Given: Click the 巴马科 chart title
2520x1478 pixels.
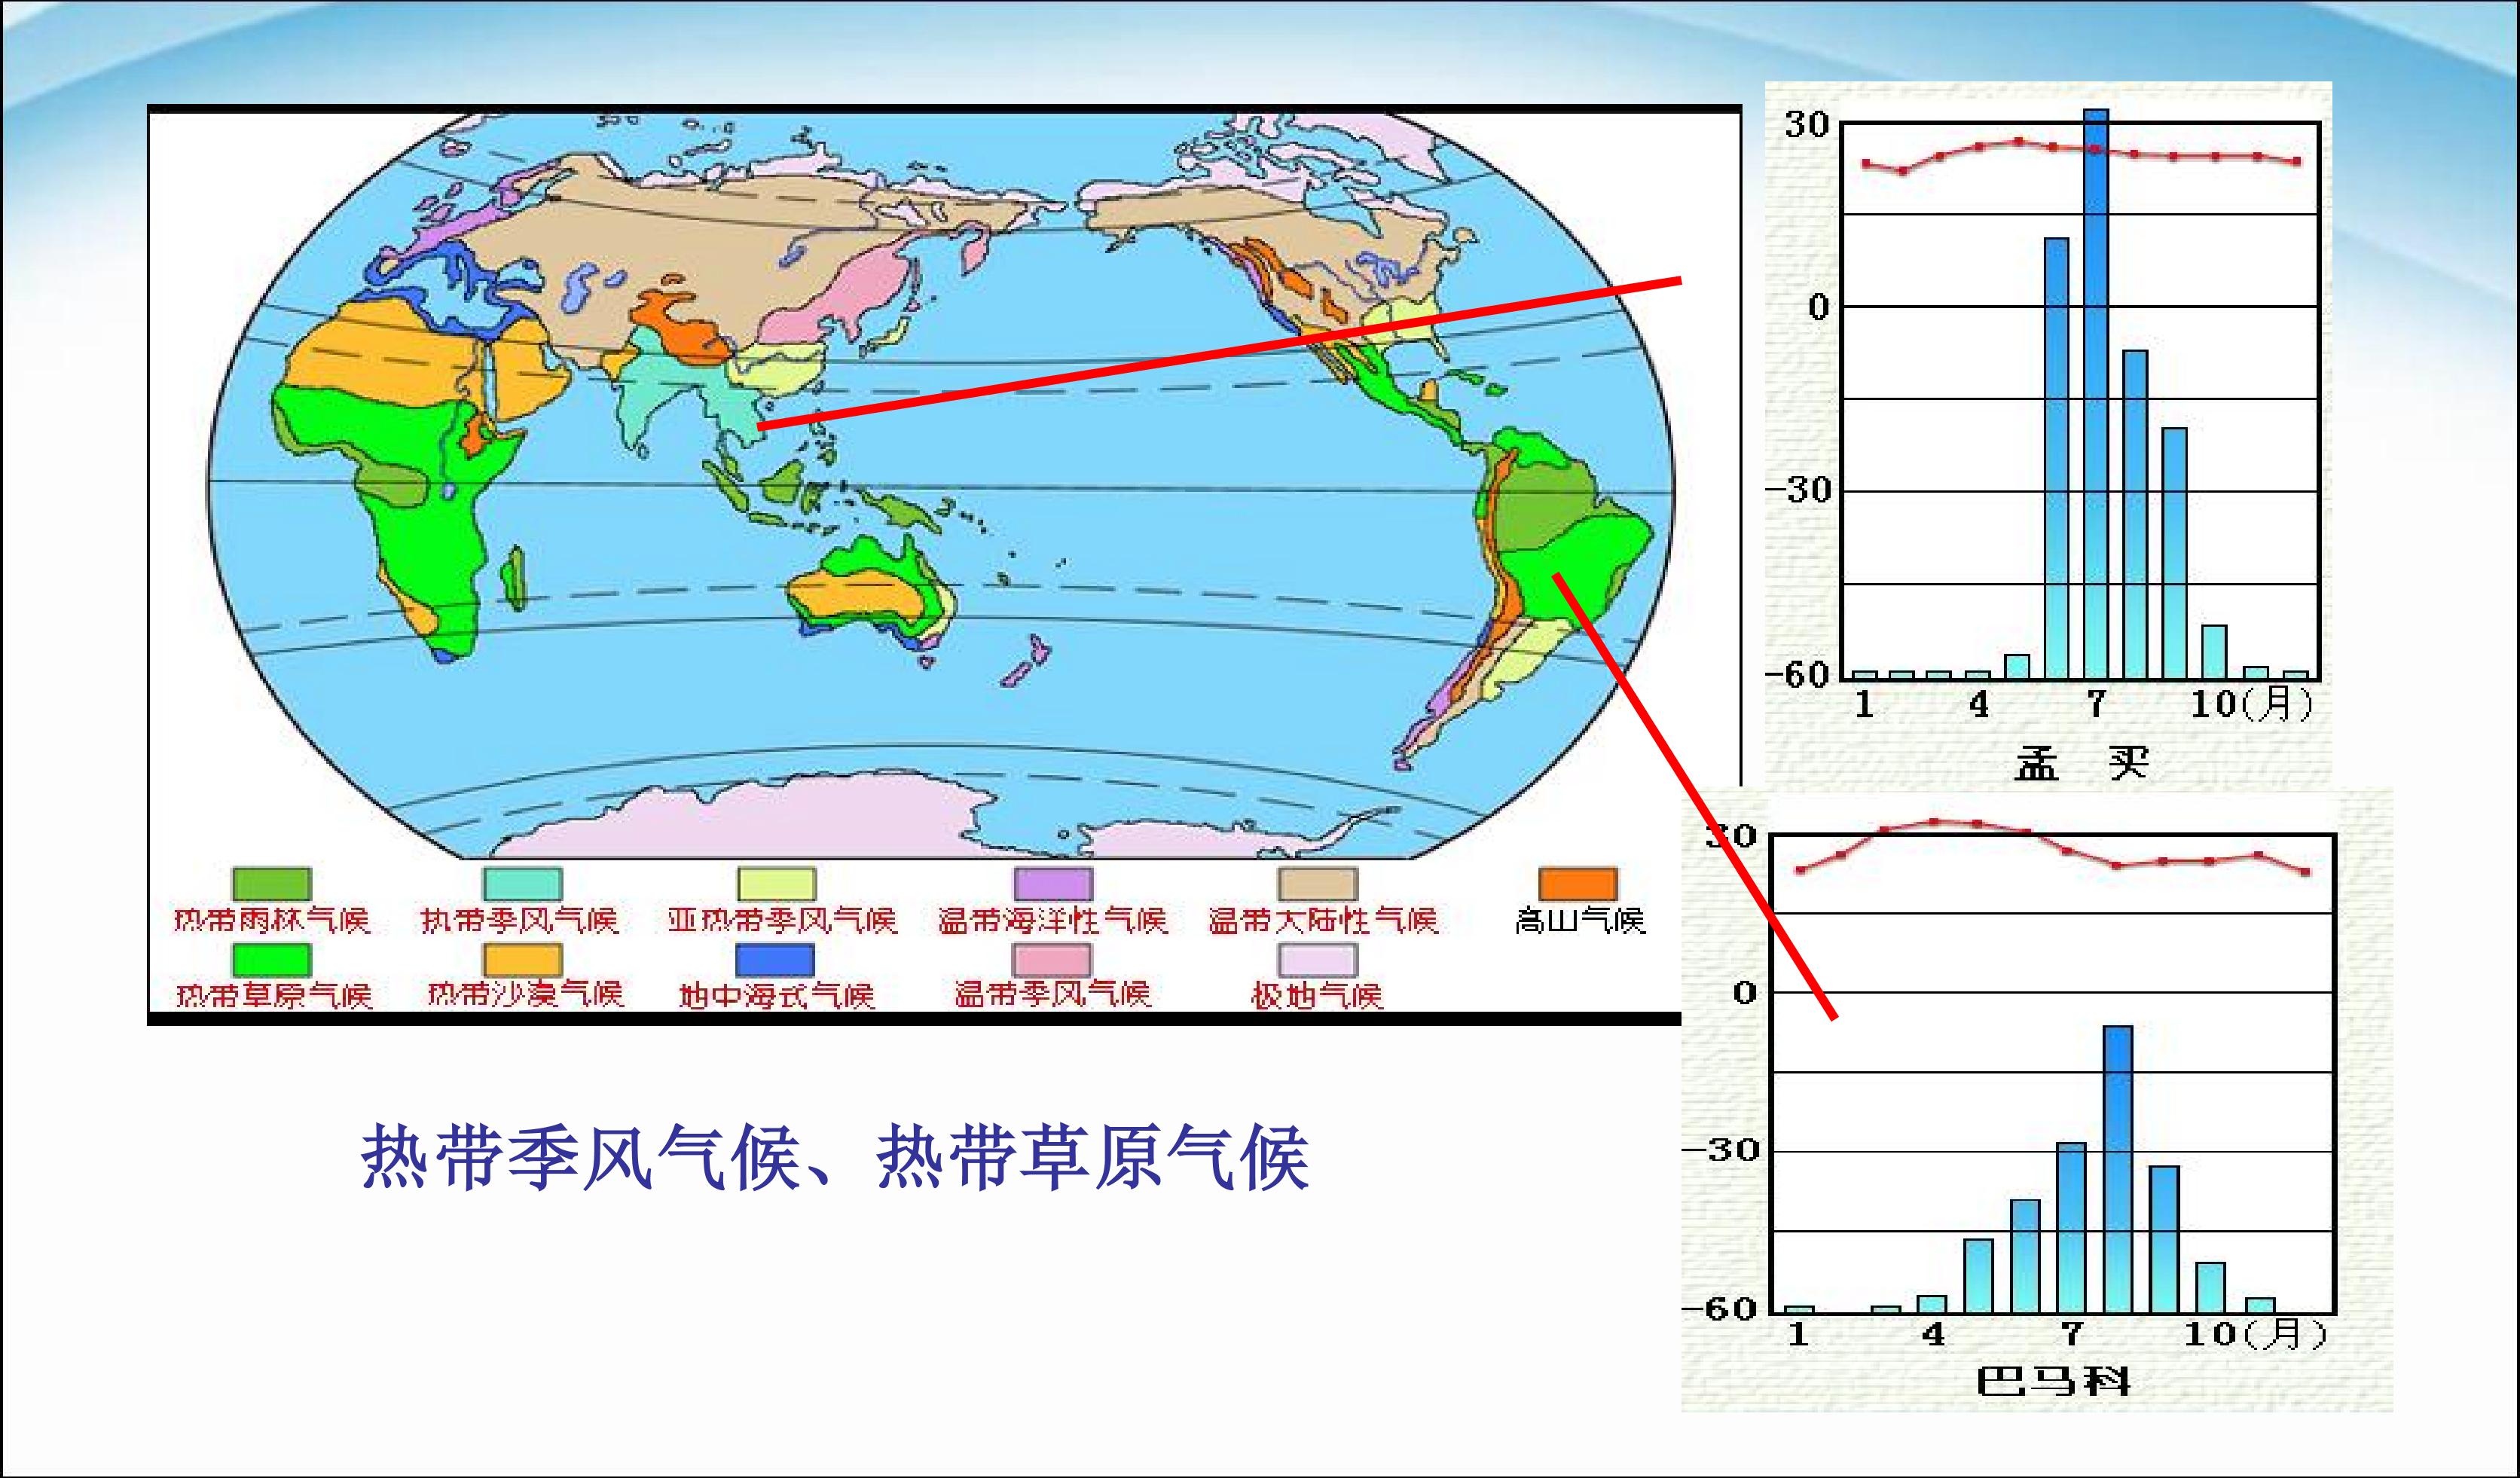Looking at the screenshot, I should coord(2053,1382).
